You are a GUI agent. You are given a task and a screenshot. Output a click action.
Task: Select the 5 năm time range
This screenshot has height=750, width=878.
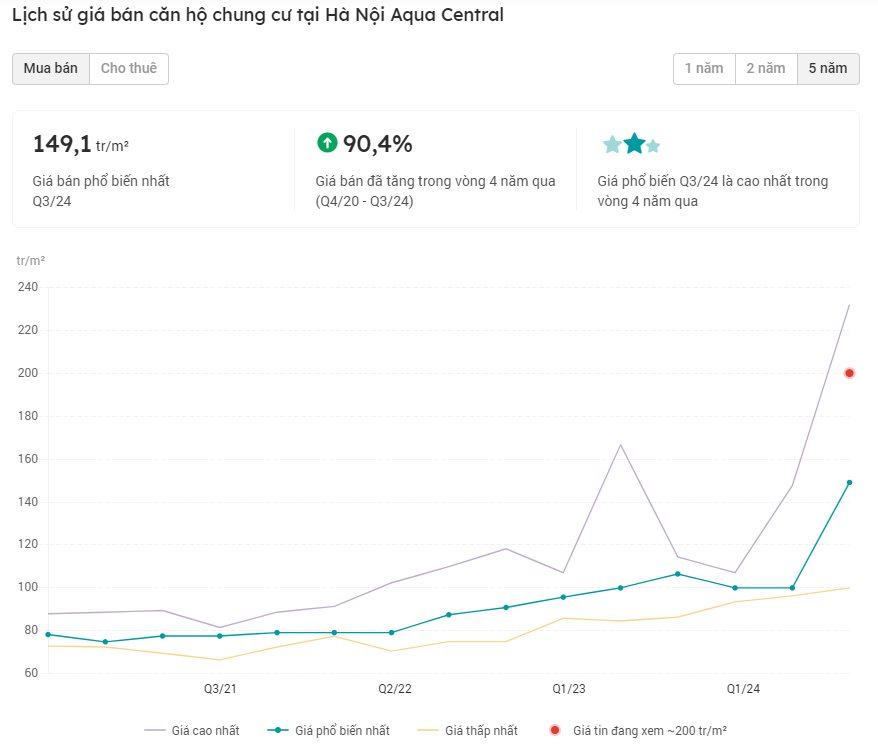coord(828,69)
